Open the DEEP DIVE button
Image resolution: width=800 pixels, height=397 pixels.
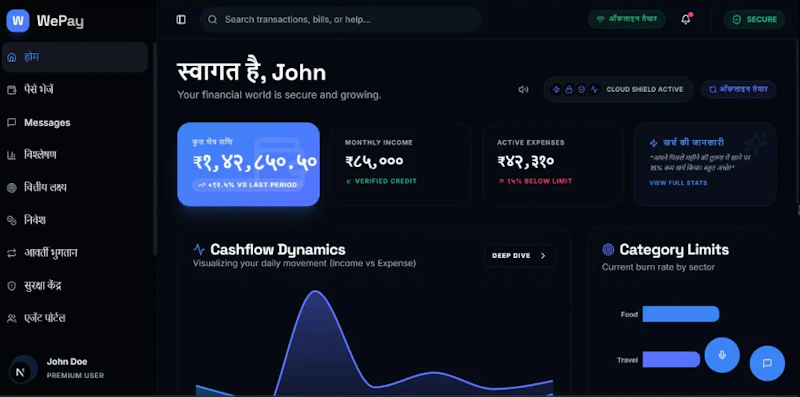pyautogui.click(x=520, y=256)
